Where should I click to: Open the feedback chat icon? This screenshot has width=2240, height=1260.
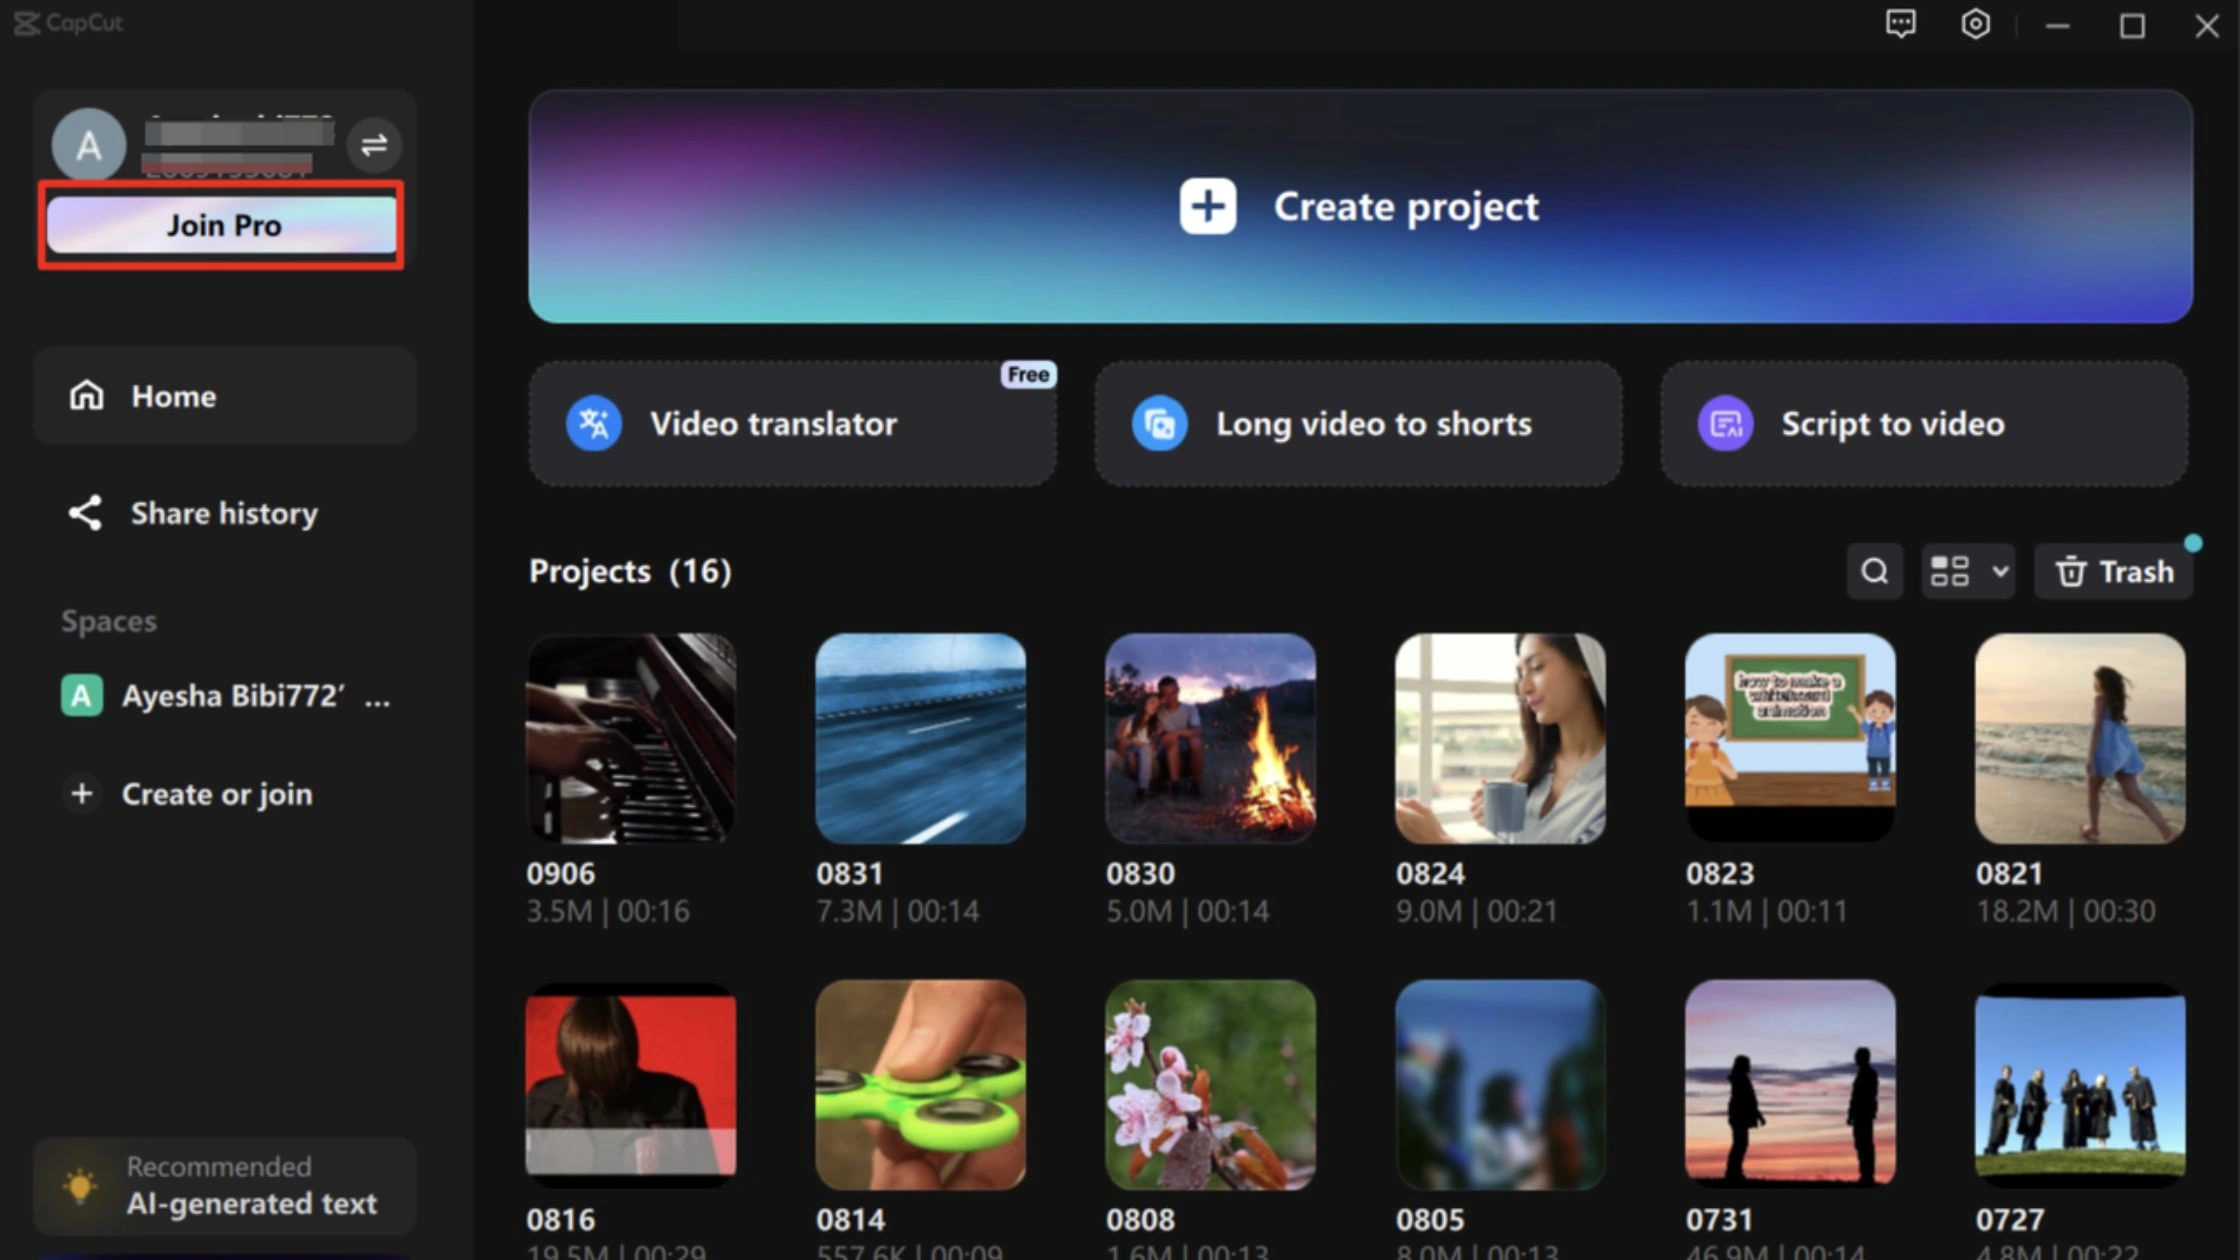(x=1900, y=24)
